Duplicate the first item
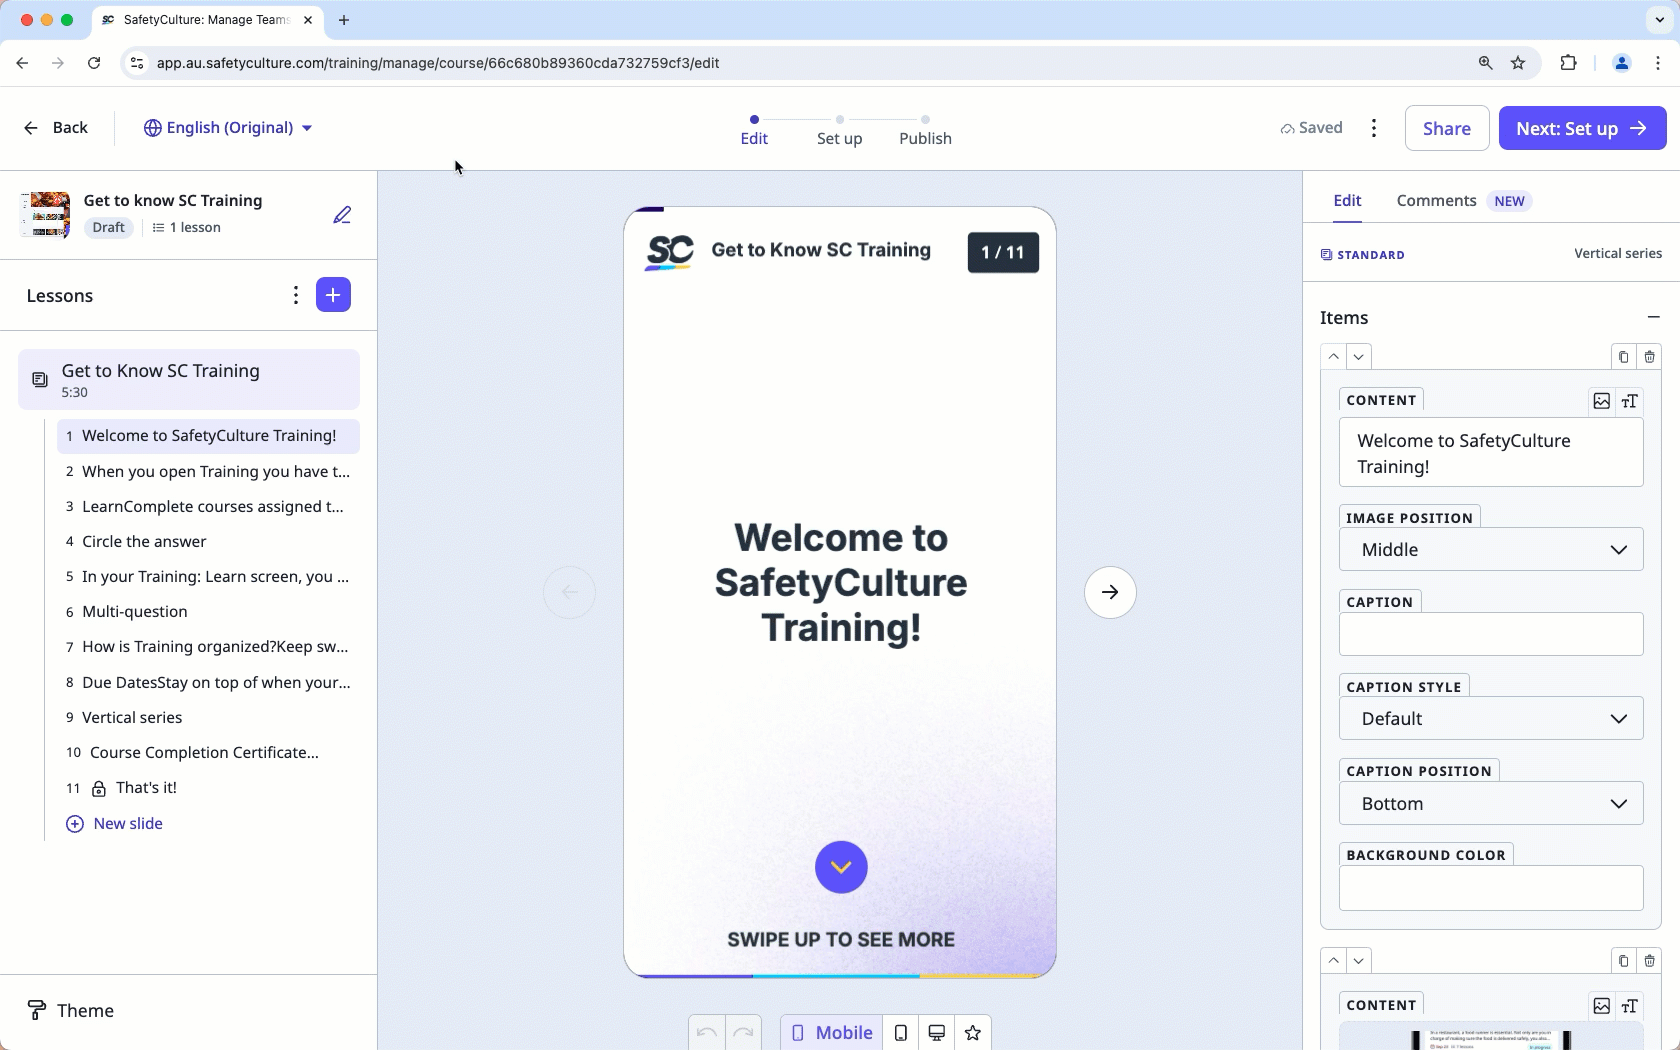1680x1050 pixels. click(1623, 356)
